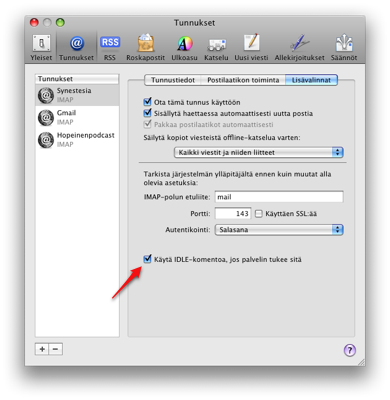390x400 pixels.
Task: Select the Gmail IMAP account
Action: pyautogui.click(x=77, y=117)
